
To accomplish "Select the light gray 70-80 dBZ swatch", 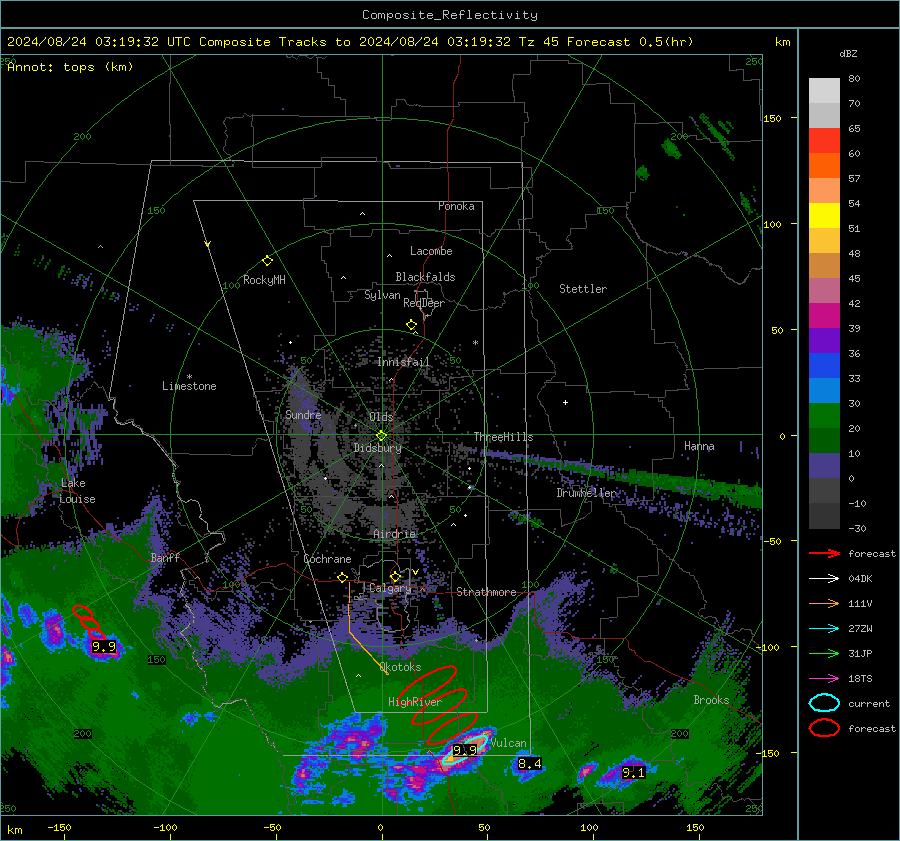I will pyautogui.click(x=824, y=91).
